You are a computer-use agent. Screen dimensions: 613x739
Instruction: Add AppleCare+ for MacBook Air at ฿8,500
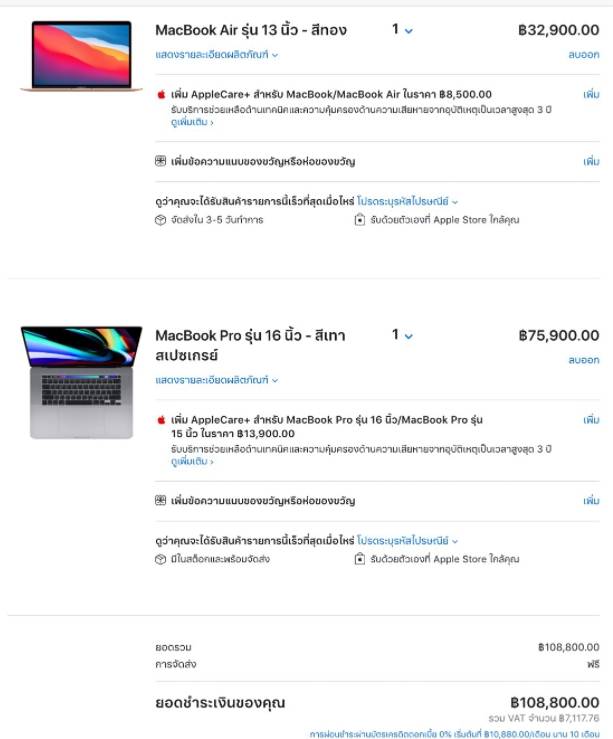[591, 94]
